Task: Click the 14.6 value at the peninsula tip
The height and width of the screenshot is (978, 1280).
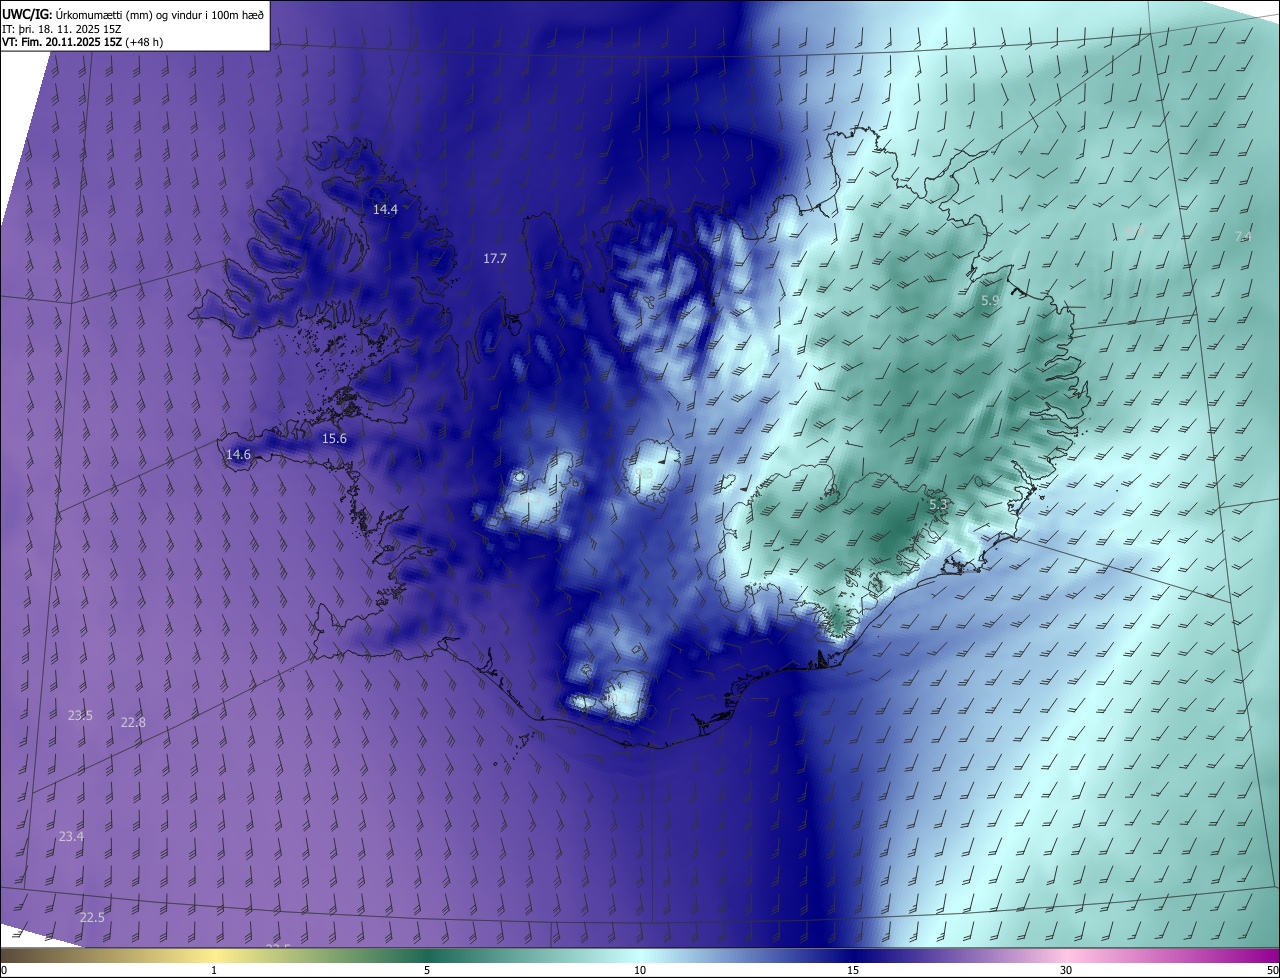Action: coord(238,455)
